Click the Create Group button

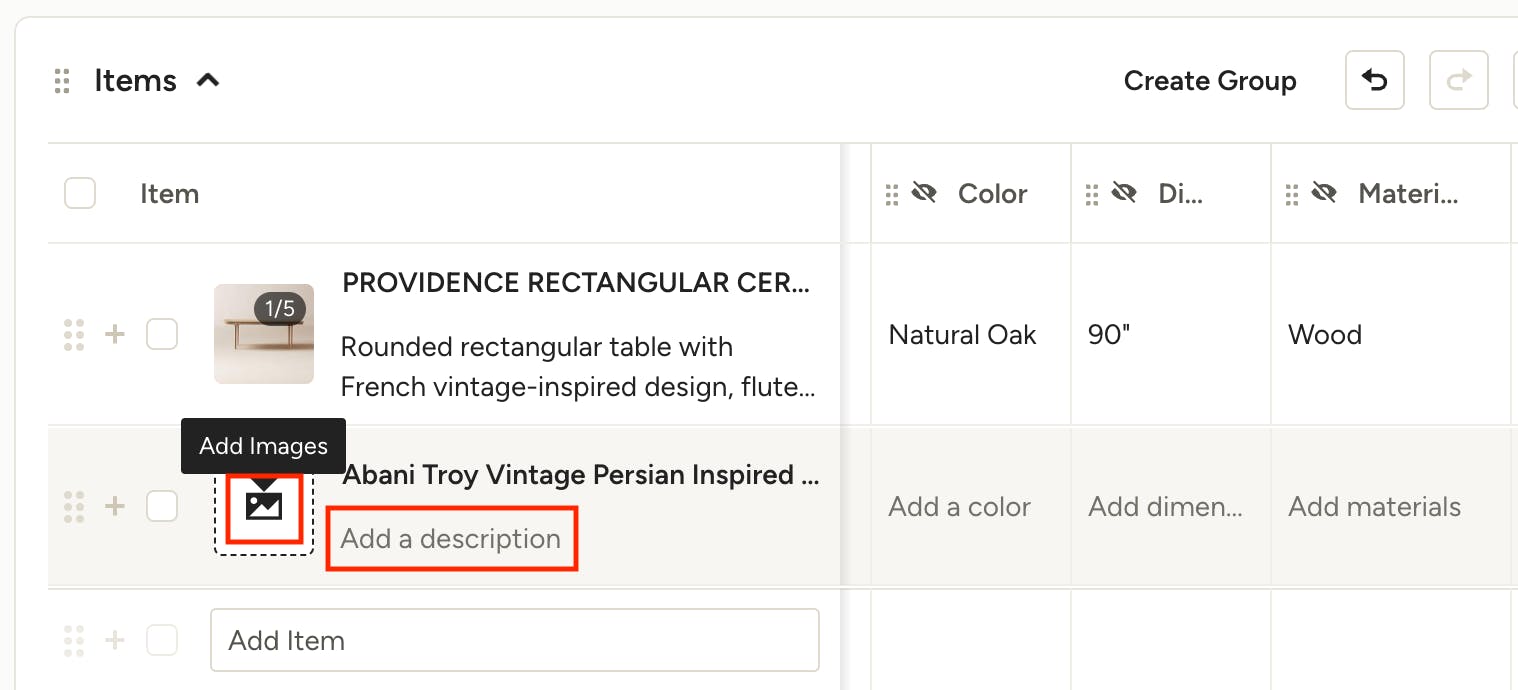[1210, 81]
